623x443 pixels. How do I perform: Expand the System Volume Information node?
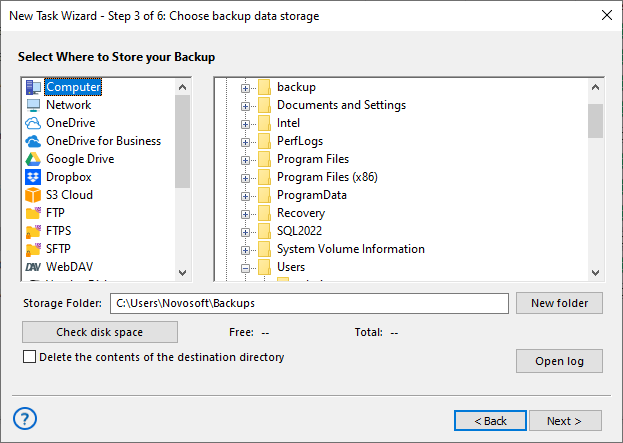click(245, 250)
